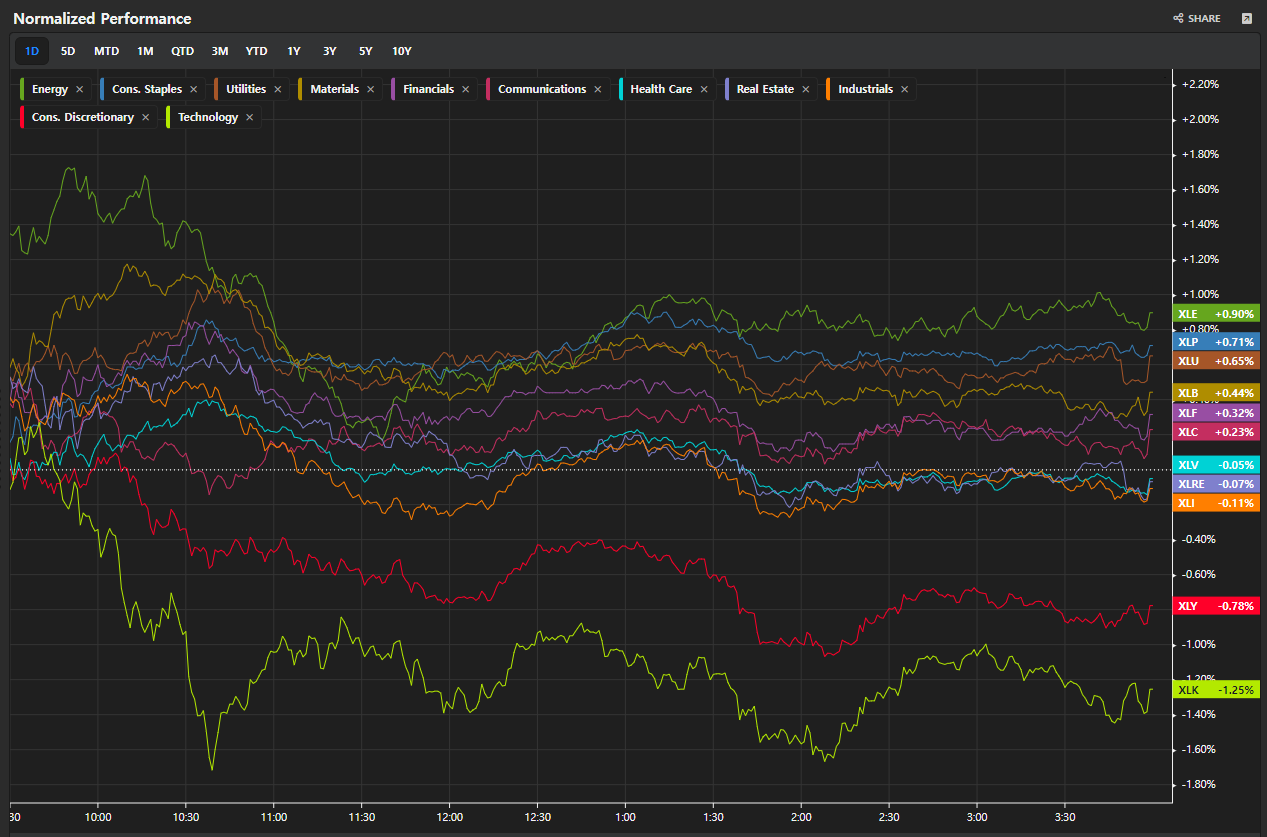Remove Health Care from comparison
Image resolution: width=1267 pixels, height=837 pixels.
704,89
